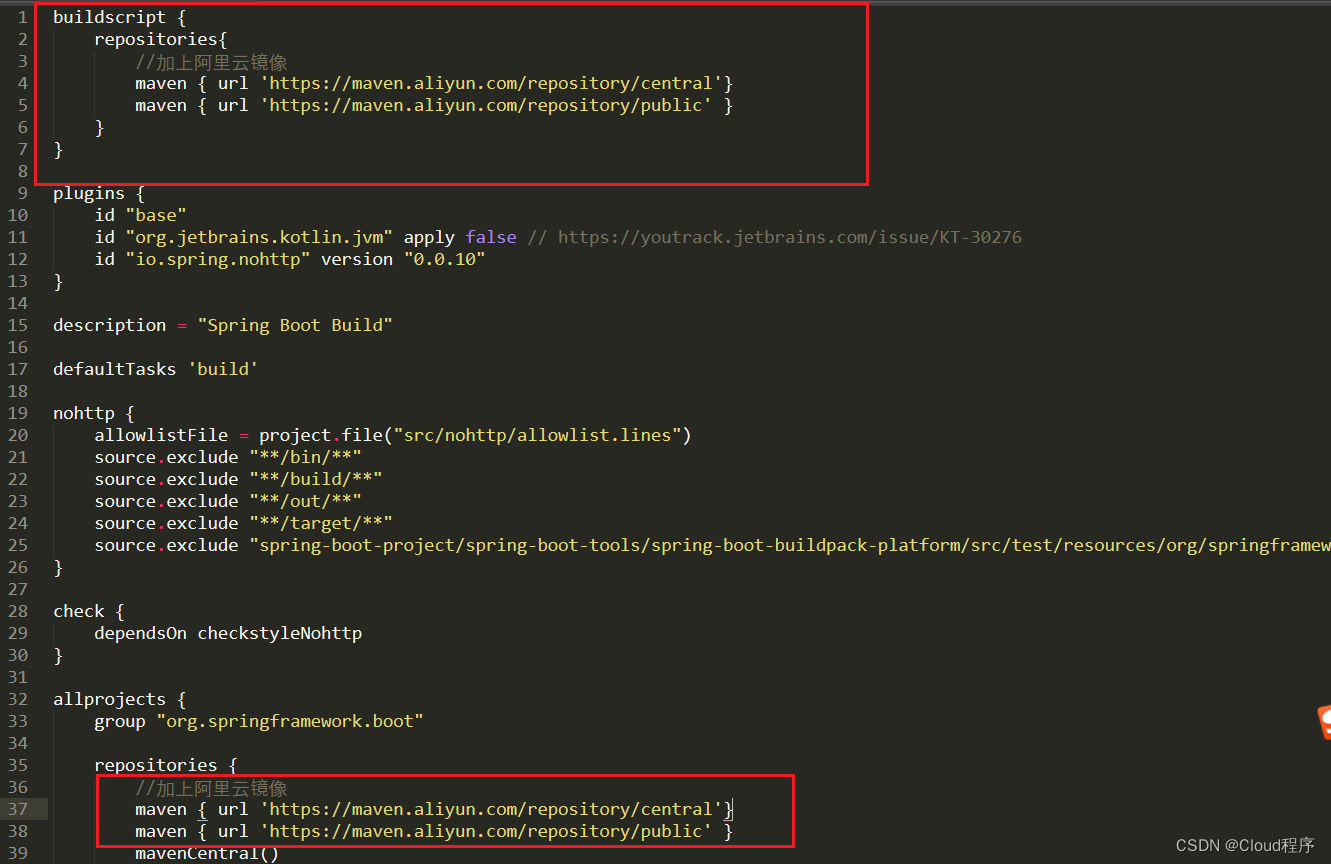The height and width of the screenshot is (864, 1331).
Task: Click the 'buildscript {' text on line 1
Action: (x=119, y=17)
